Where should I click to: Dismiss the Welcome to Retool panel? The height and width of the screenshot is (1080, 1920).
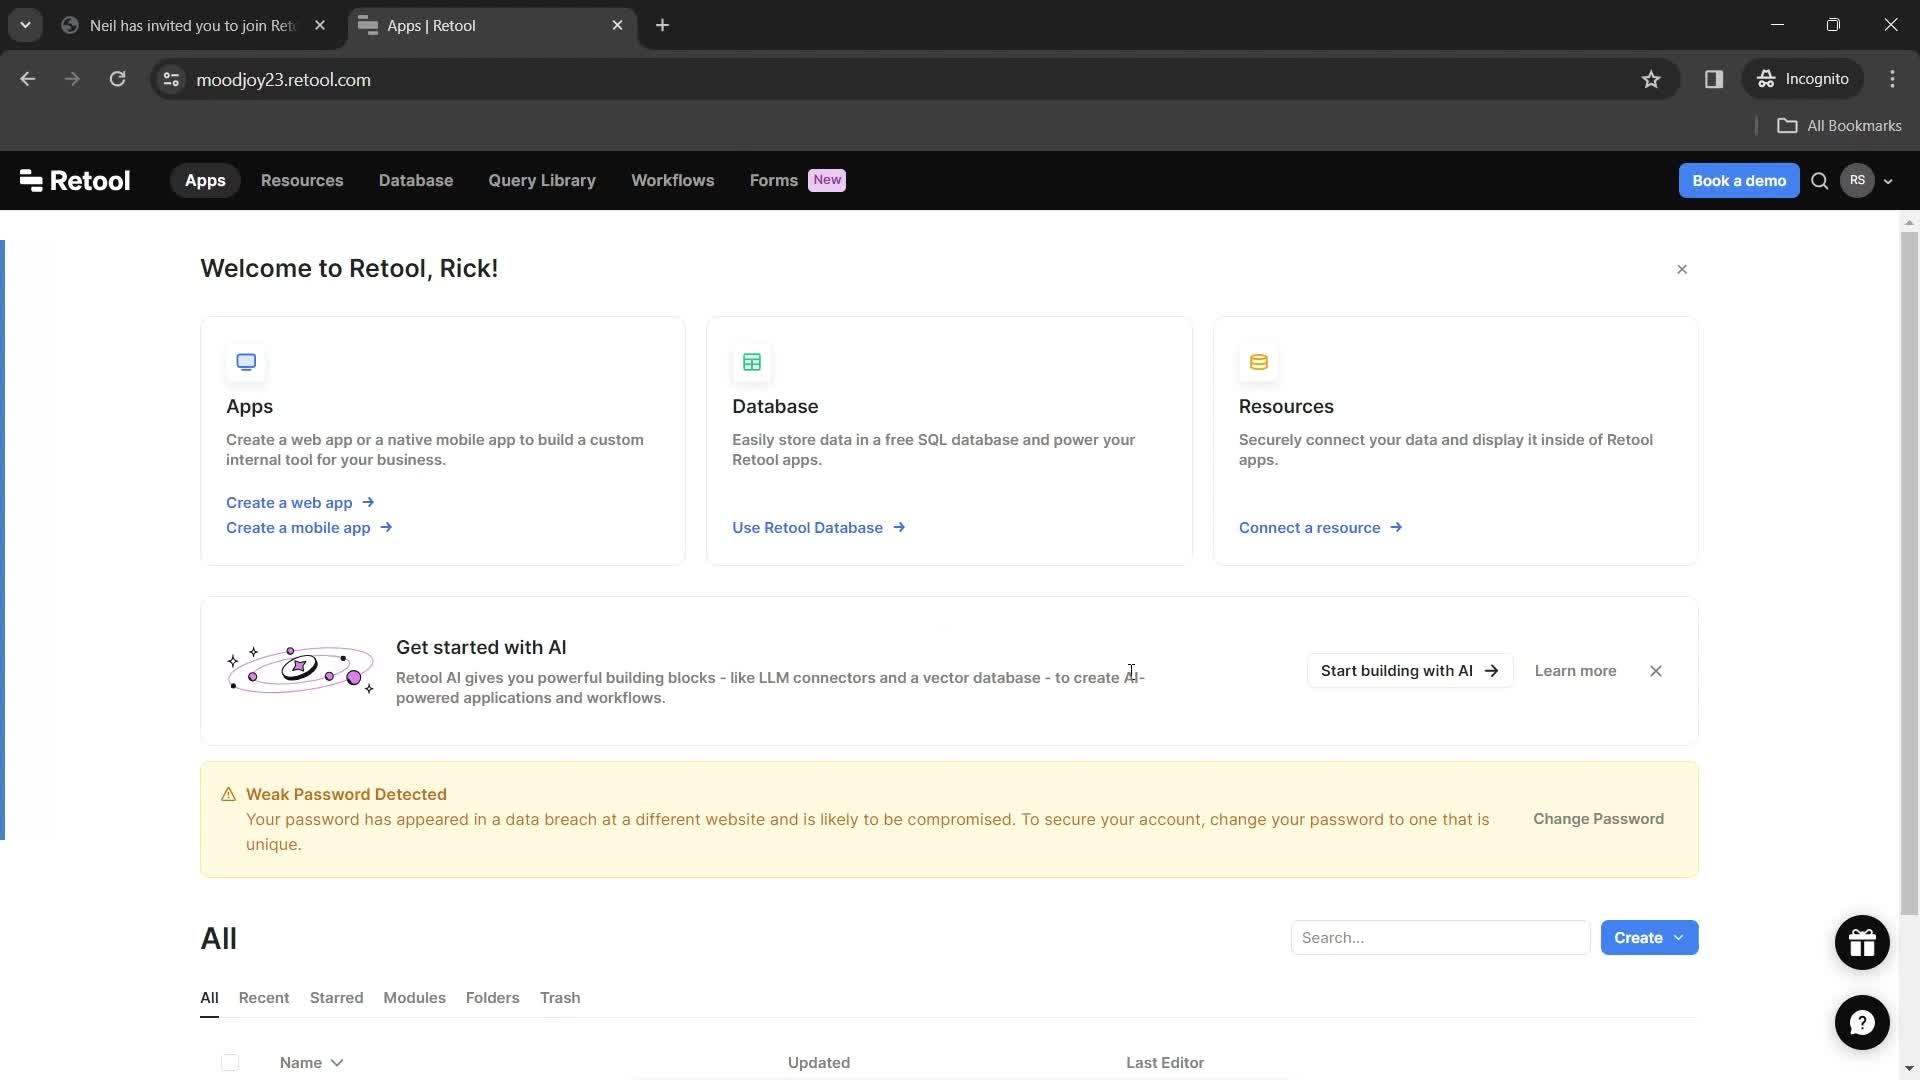[x=1682, y=269]
